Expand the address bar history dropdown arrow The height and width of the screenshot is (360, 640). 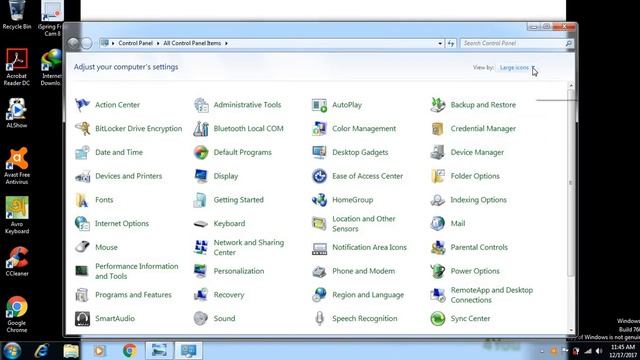click(x=440, y=43)
